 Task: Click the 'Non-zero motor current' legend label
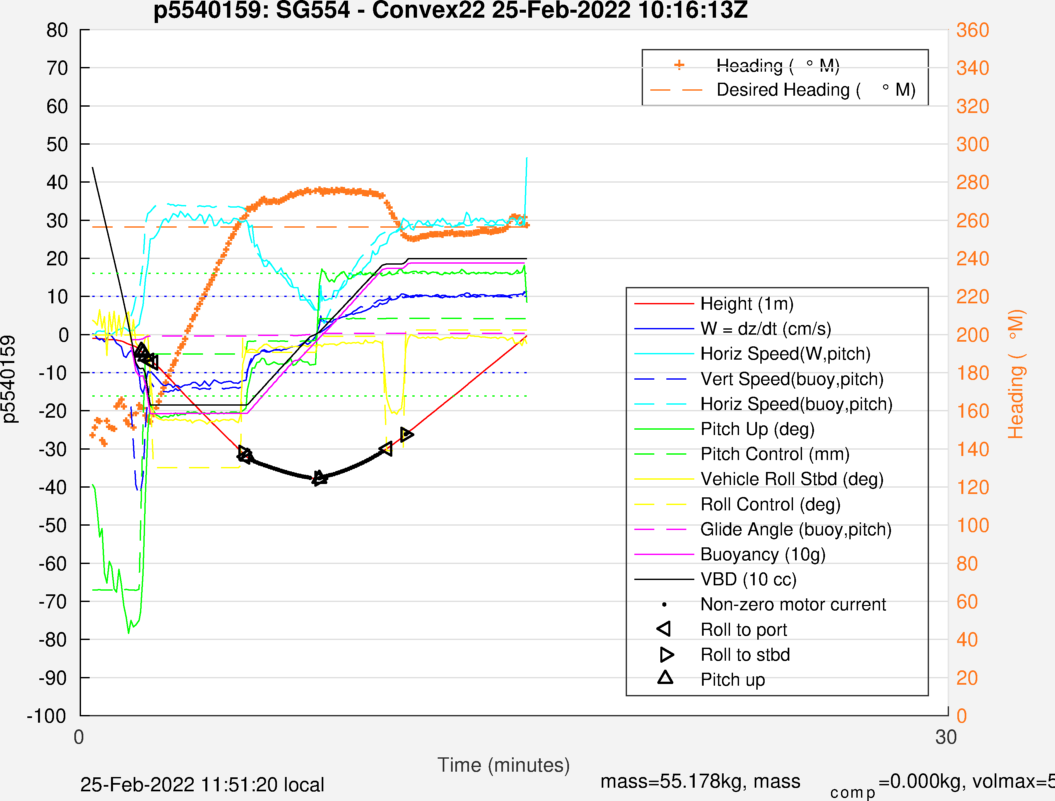[x=793, y=604]
